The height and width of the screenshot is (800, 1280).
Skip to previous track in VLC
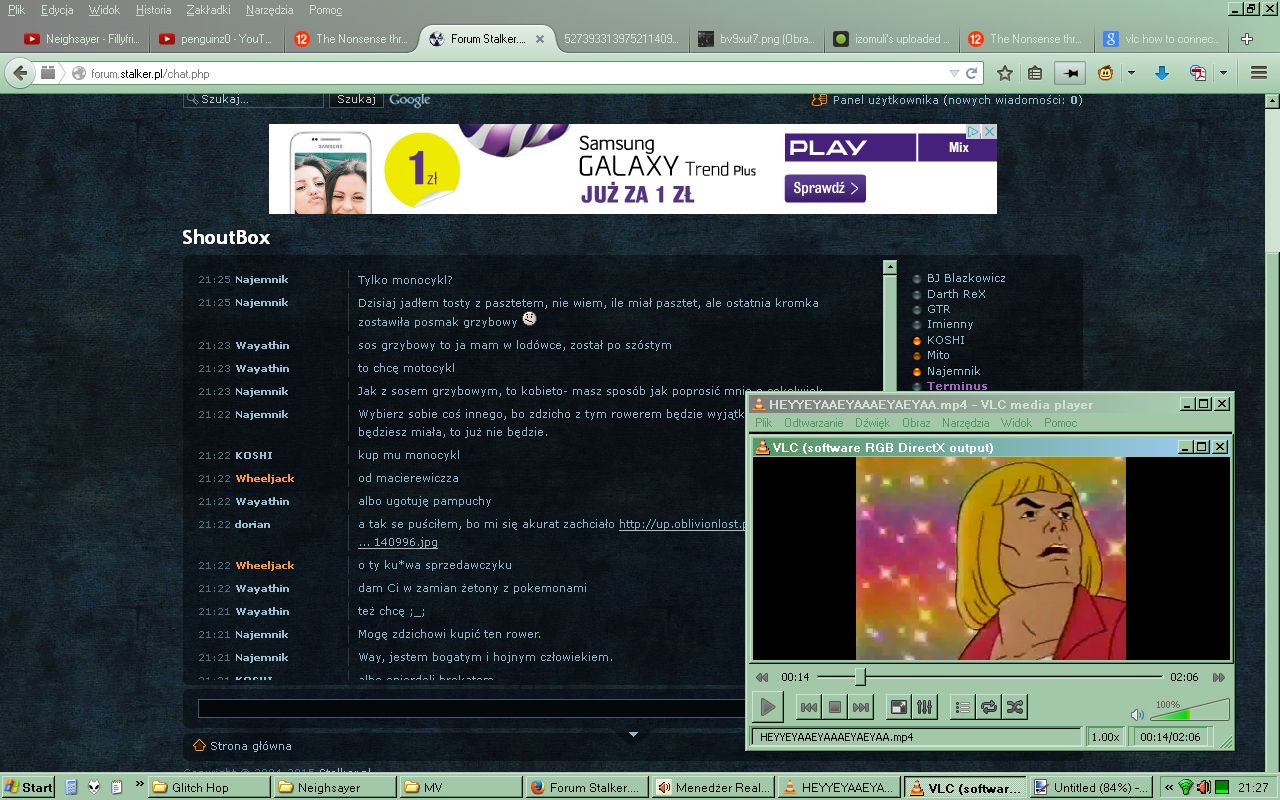(808, 707)
